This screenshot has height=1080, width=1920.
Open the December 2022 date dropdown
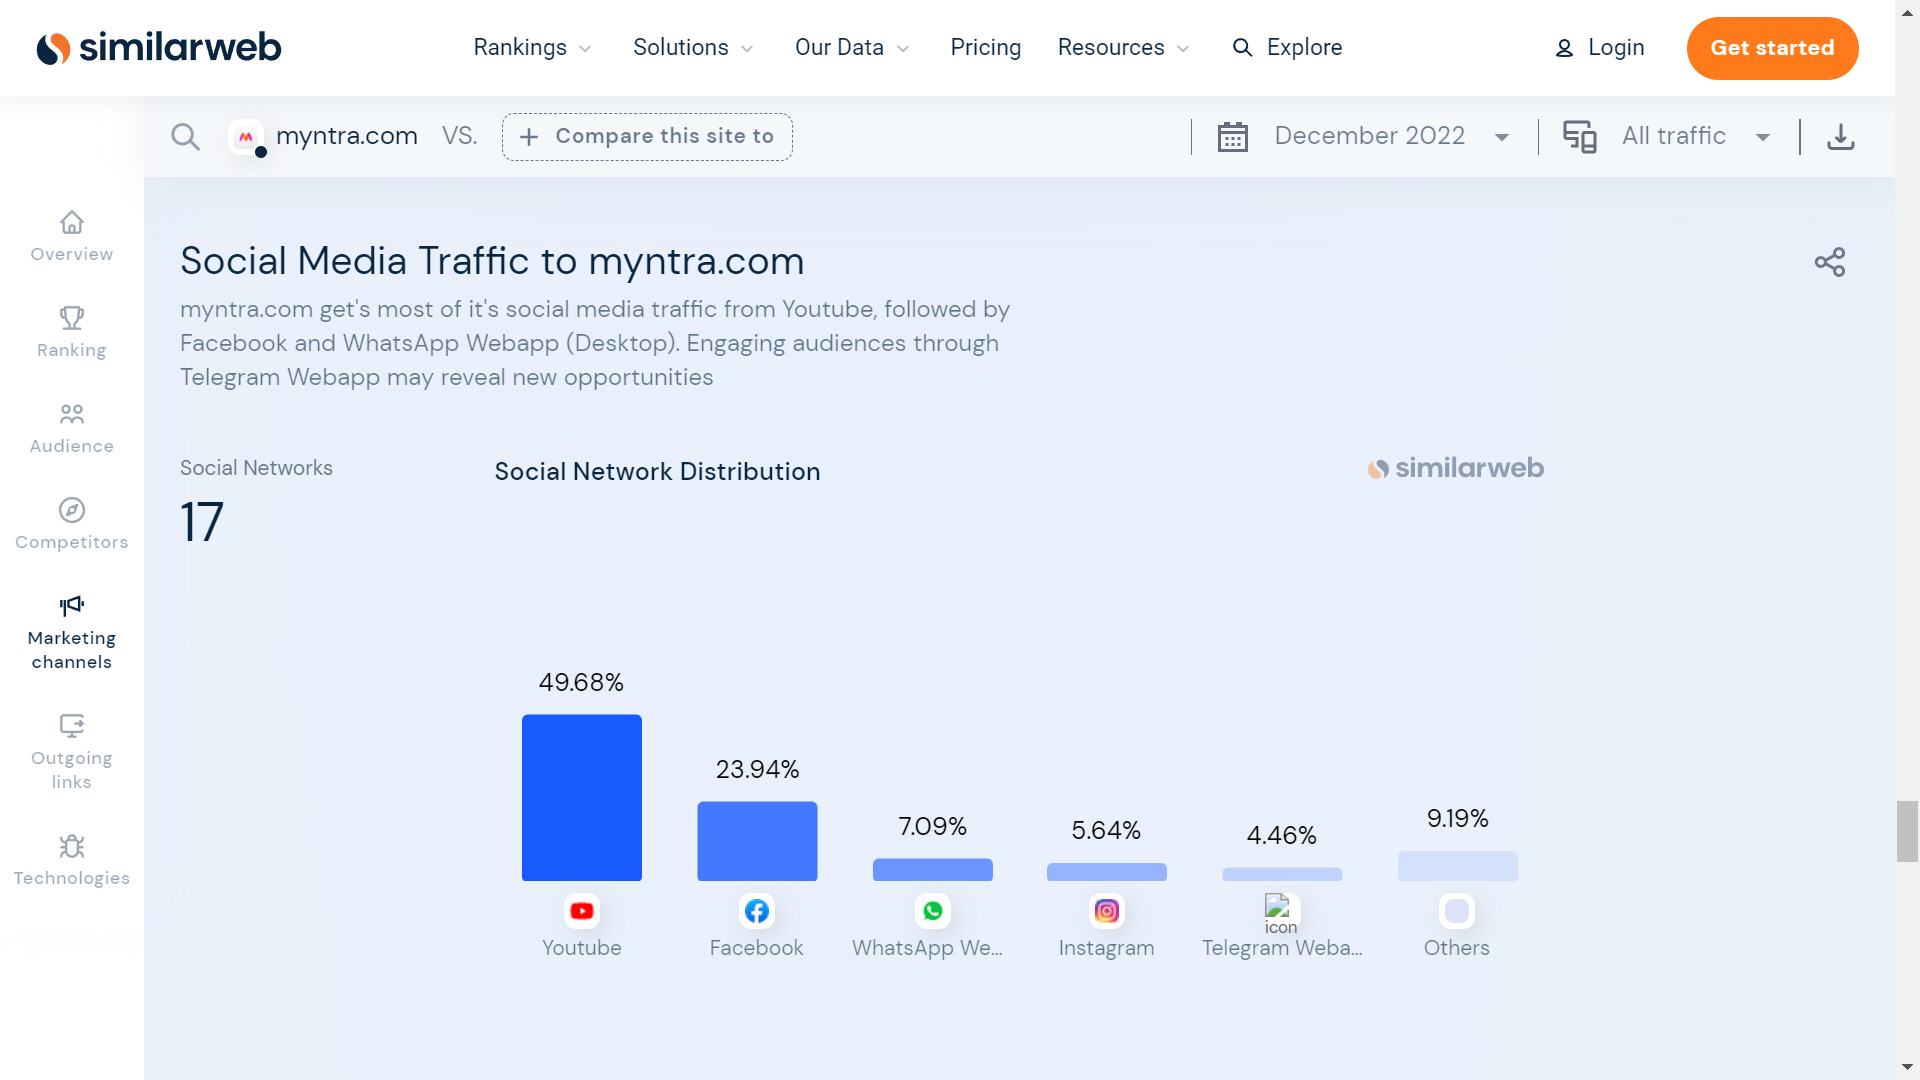pos(1391,136)
